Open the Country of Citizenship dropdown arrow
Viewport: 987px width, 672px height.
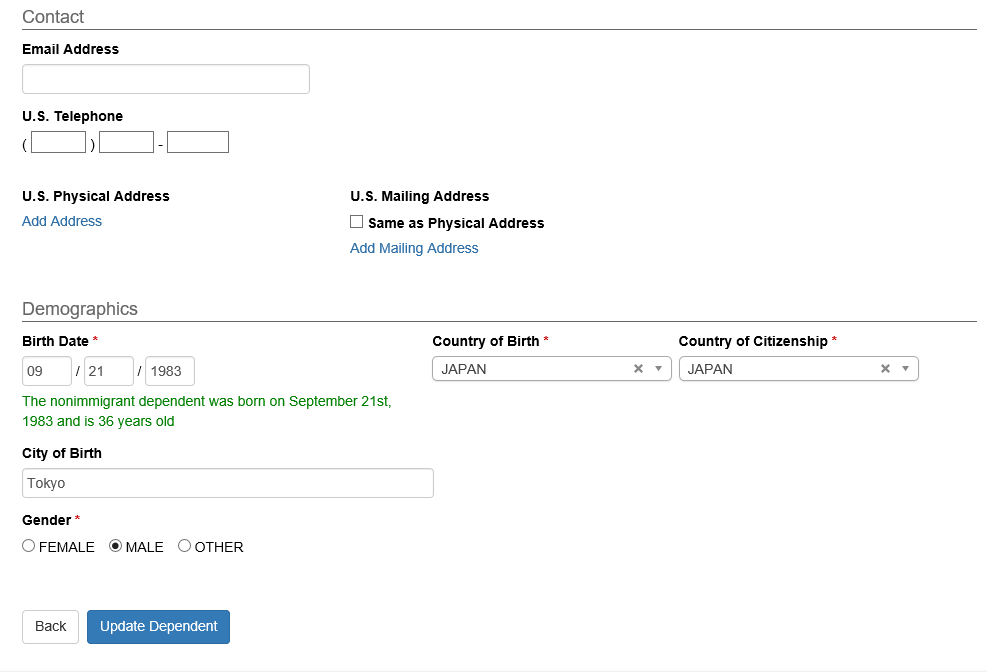905,369
